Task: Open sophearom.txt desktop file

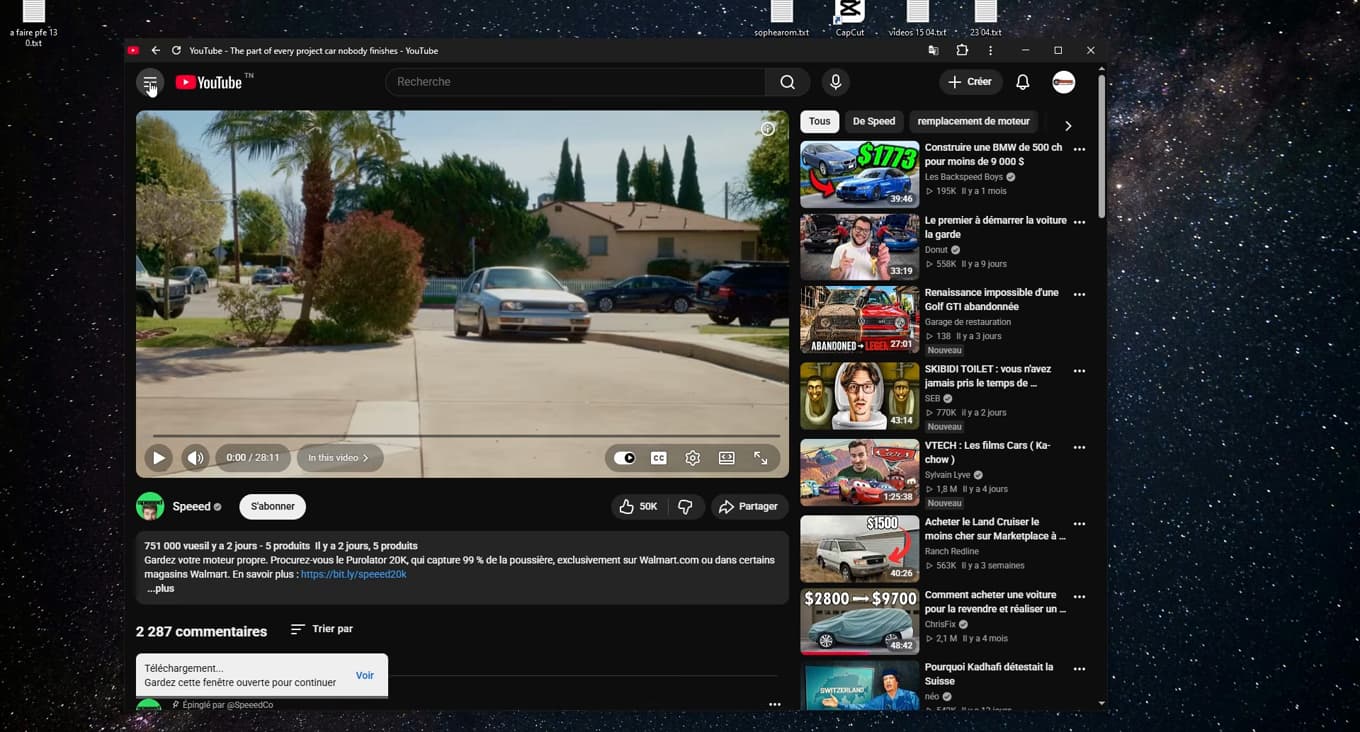Action: (782, 17)
